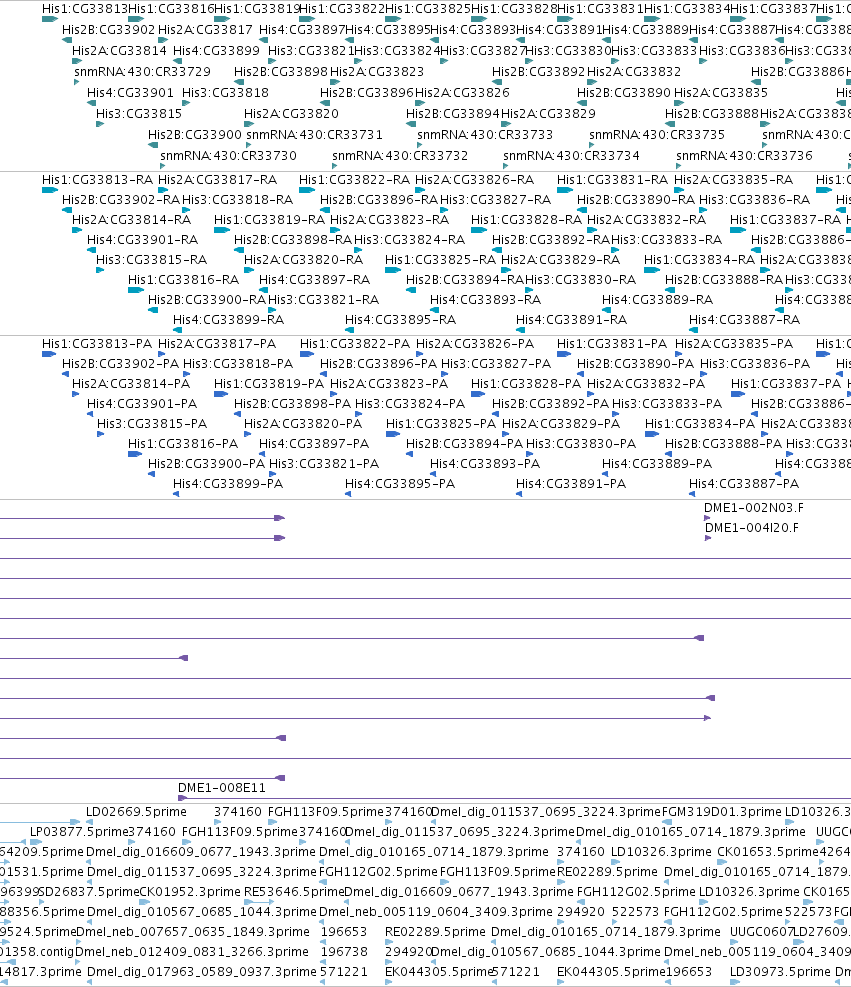Select protein His4:CG33887-PA
The height and width of the screenshot is (987, 851).
tap(744, 483)
